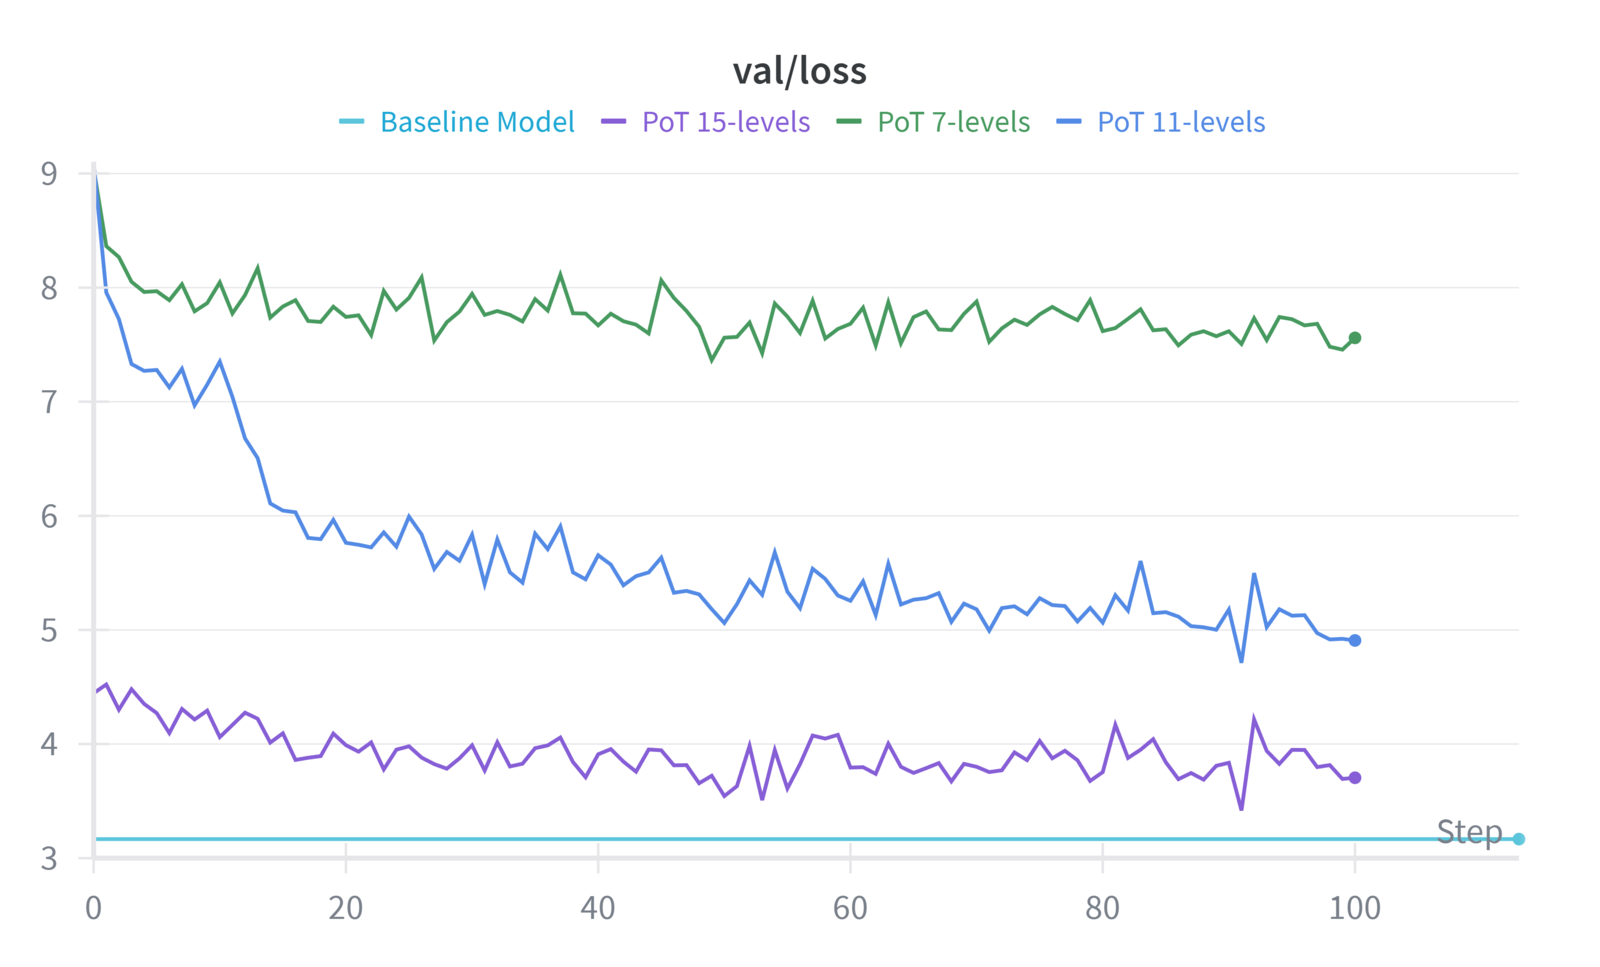Viewport: 1600px width, 967px height.
Task: Click the cyan Baseline Model legend swatch
Action: point(352,122)
